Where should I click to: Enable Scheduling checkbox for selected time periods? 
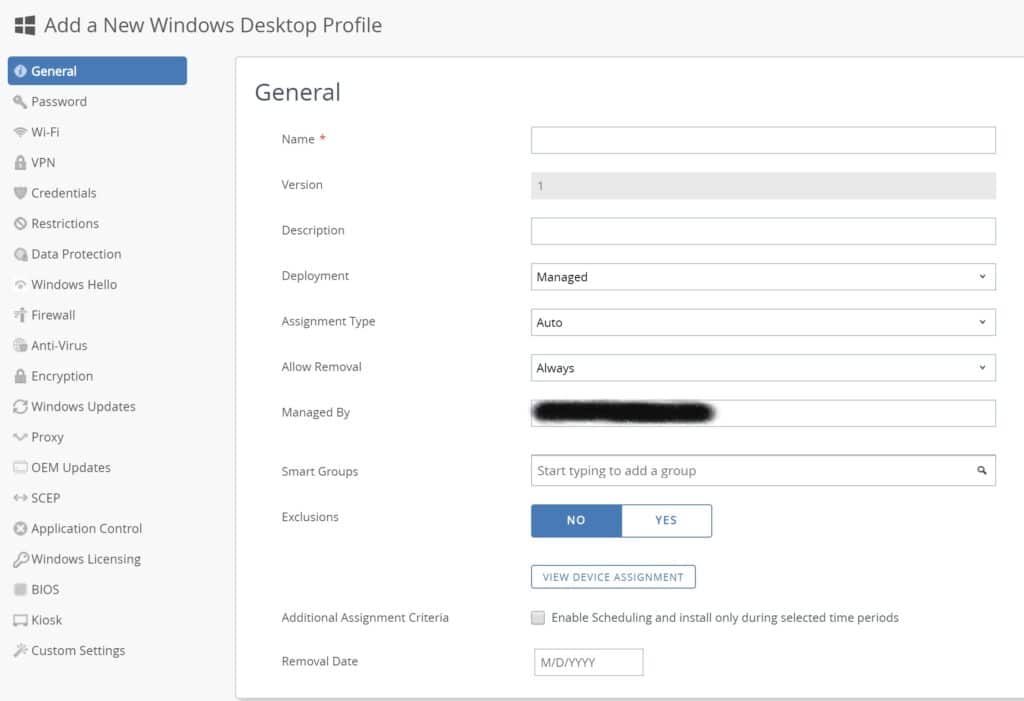click(538, 618)
